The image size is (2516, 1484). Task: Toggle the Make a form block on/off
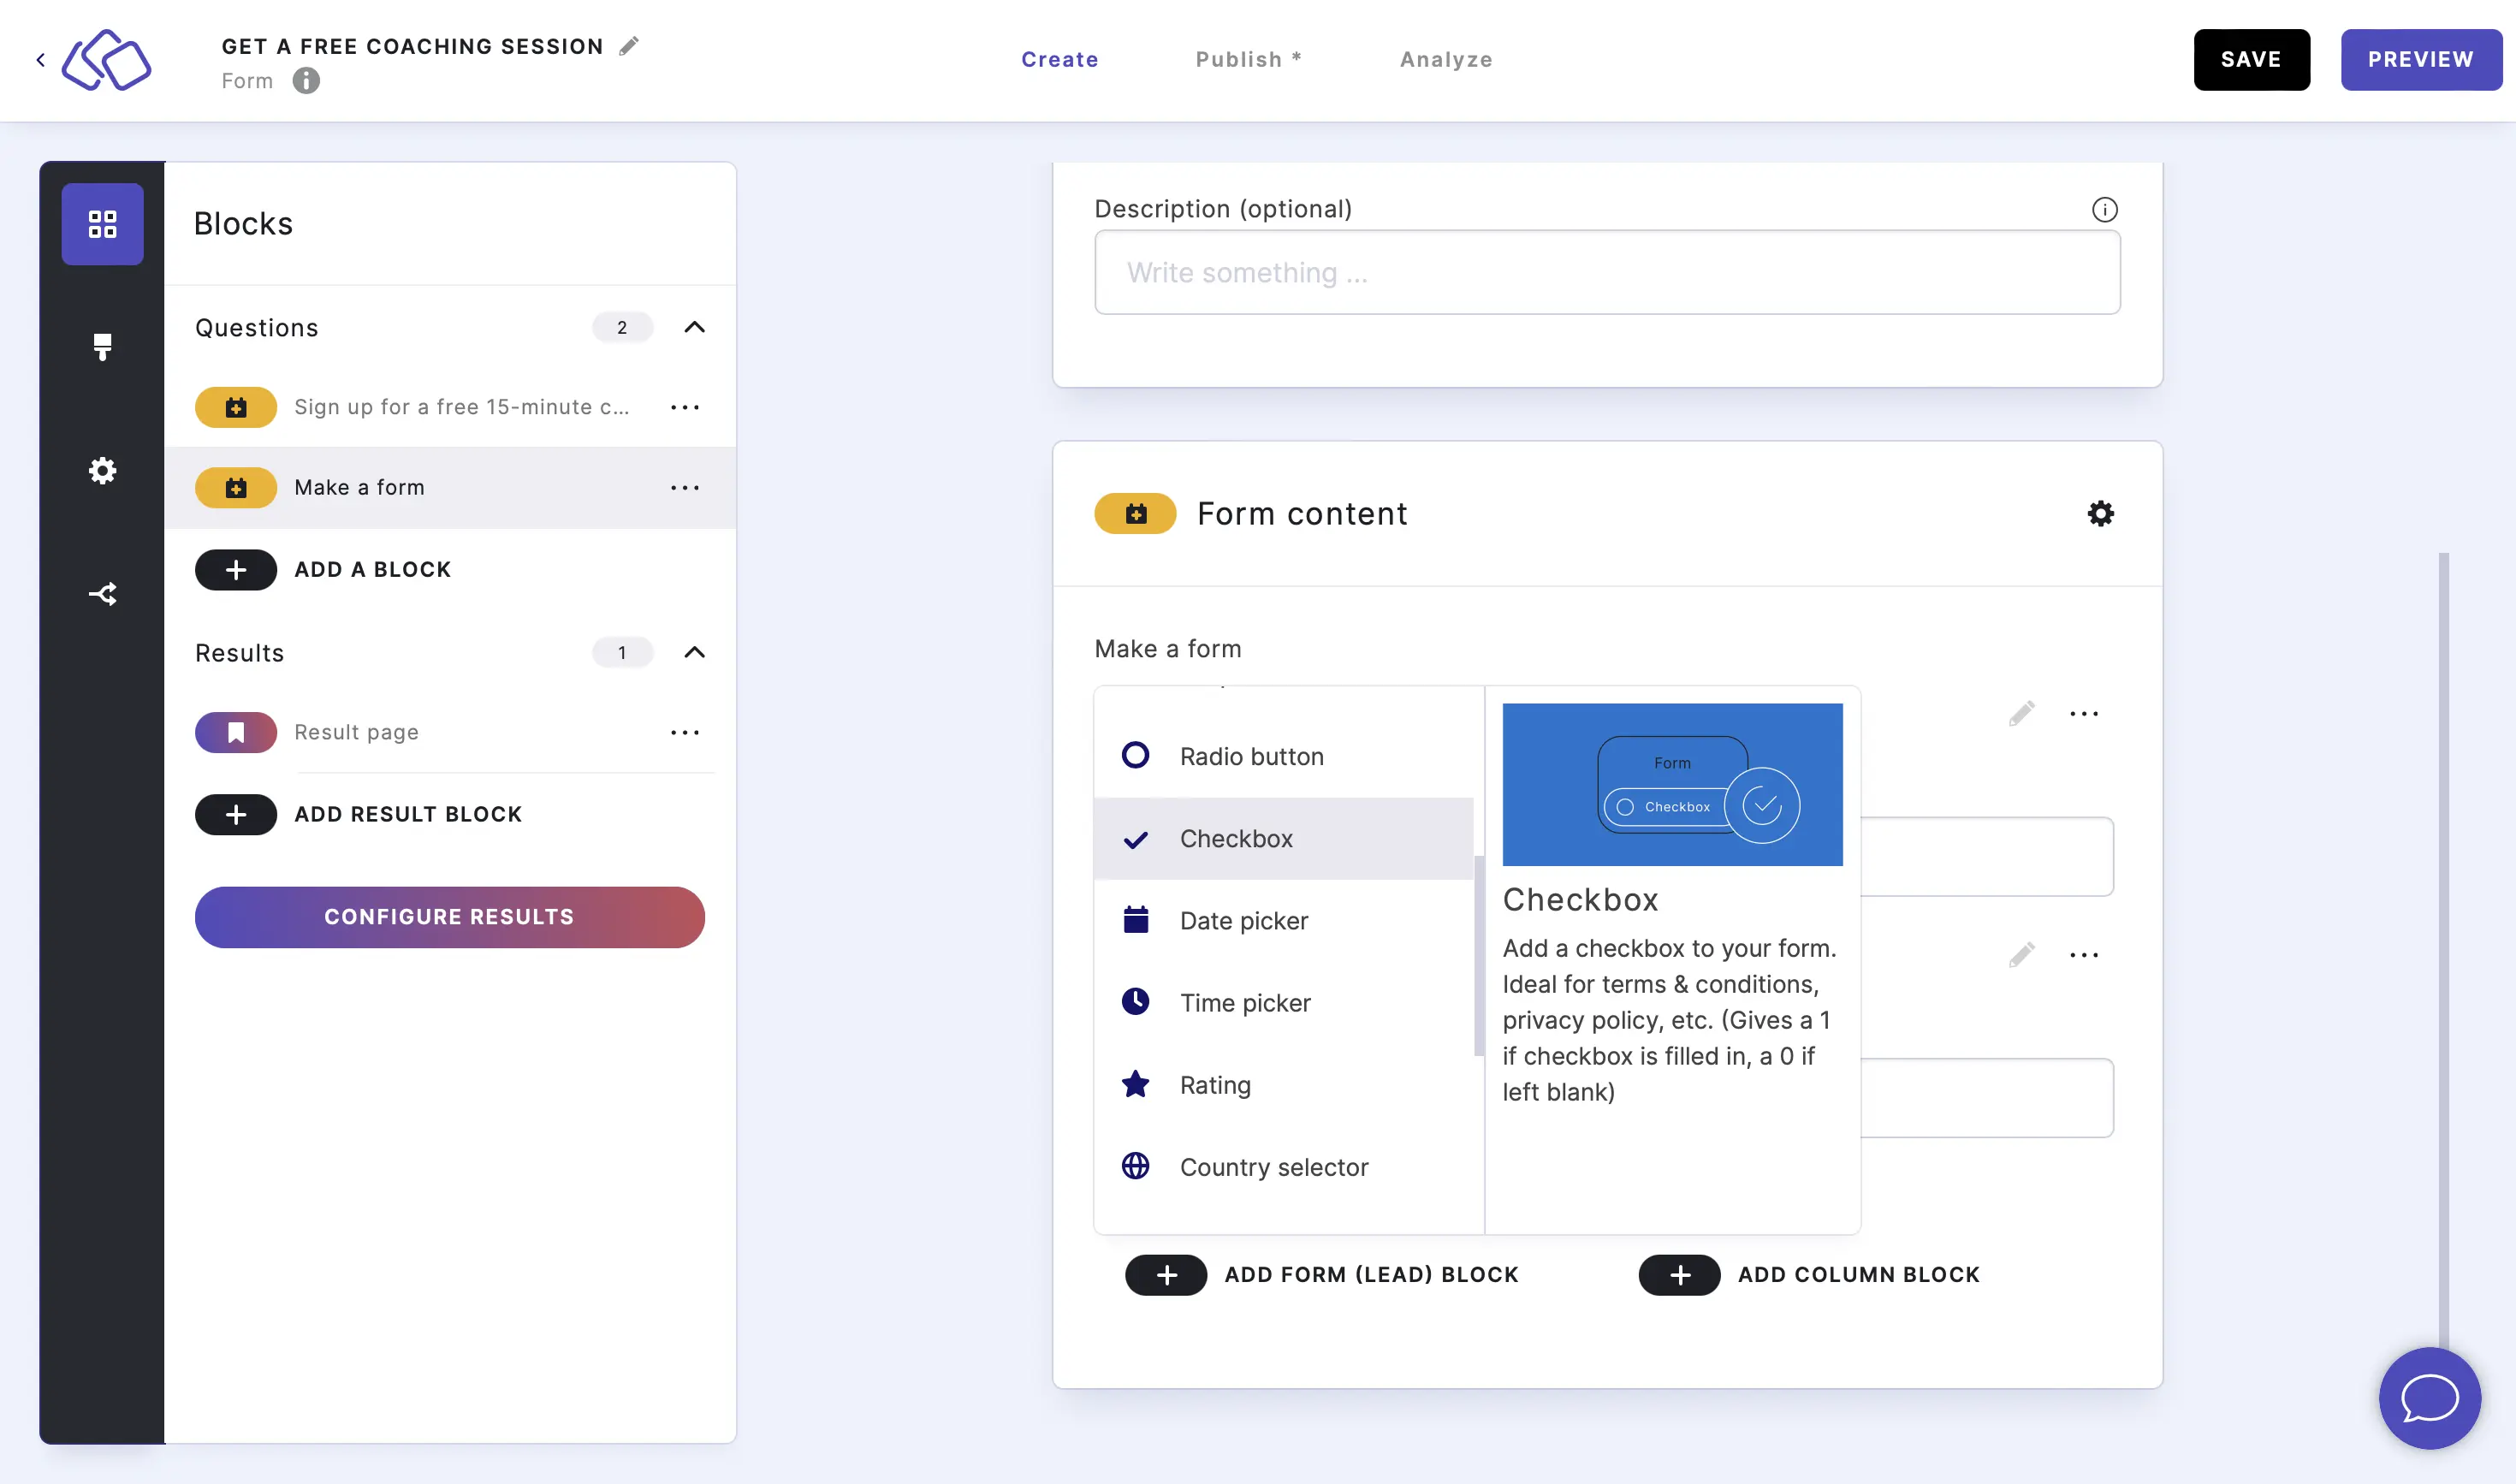tap(234, 488)
